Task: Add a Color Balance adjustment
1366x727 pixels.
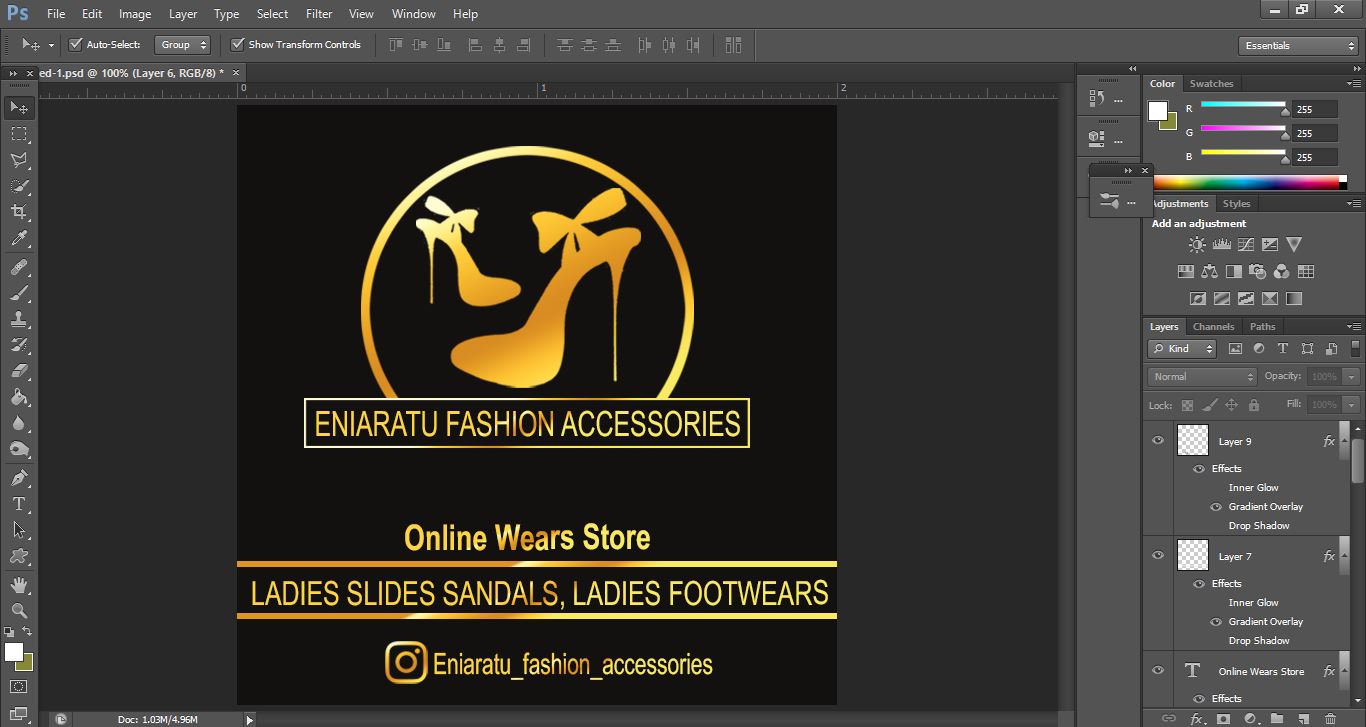Action: pyautogui.click(x=1209, y=271)
